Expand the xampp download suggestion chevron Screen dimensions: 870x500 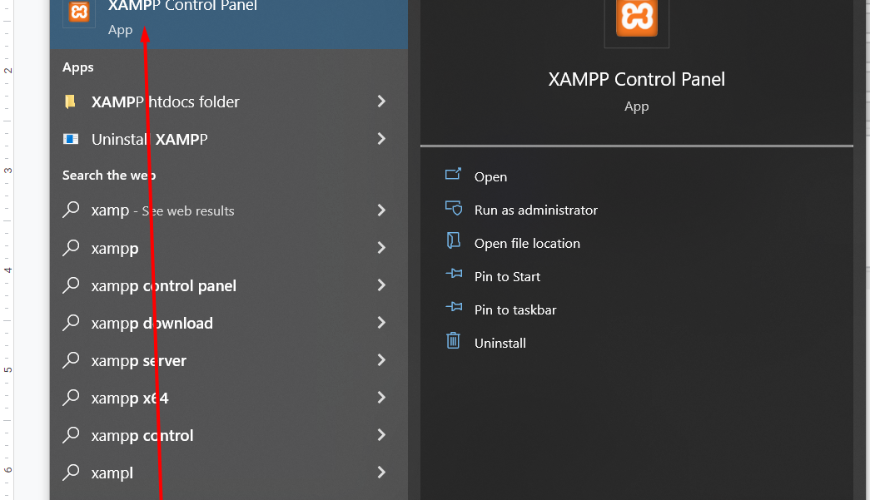[381, 322]
